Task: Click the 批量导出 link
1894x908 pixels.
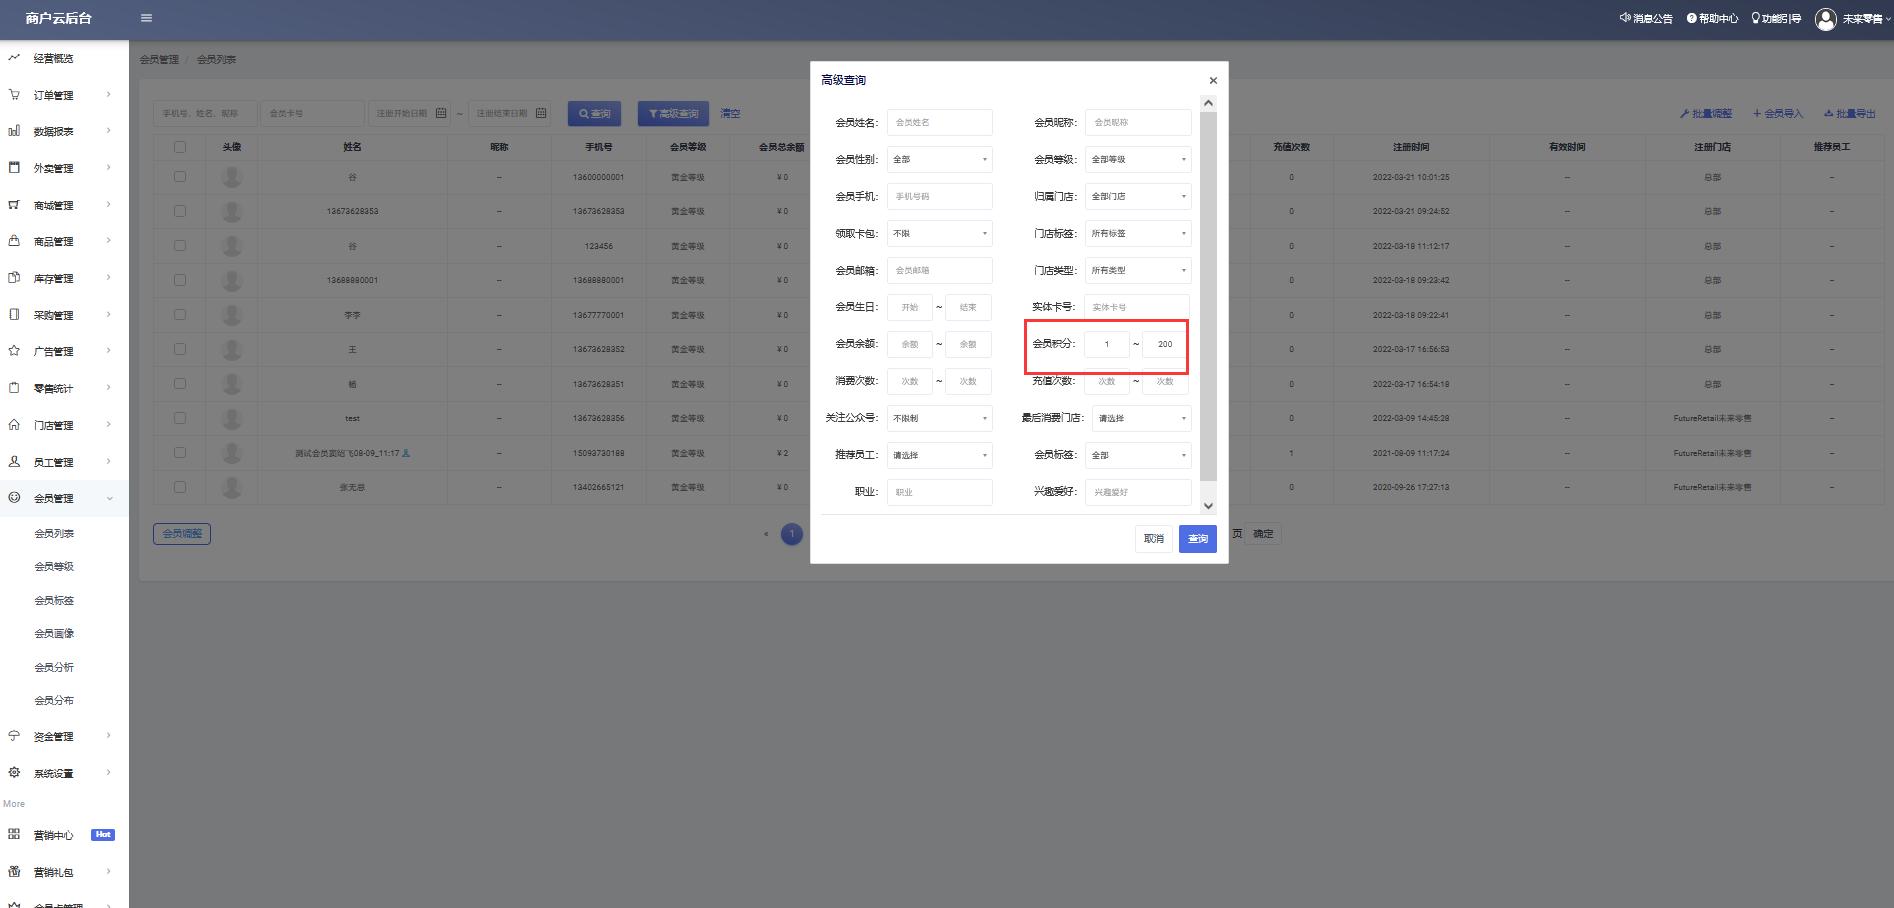Action: pos(1850,114)
